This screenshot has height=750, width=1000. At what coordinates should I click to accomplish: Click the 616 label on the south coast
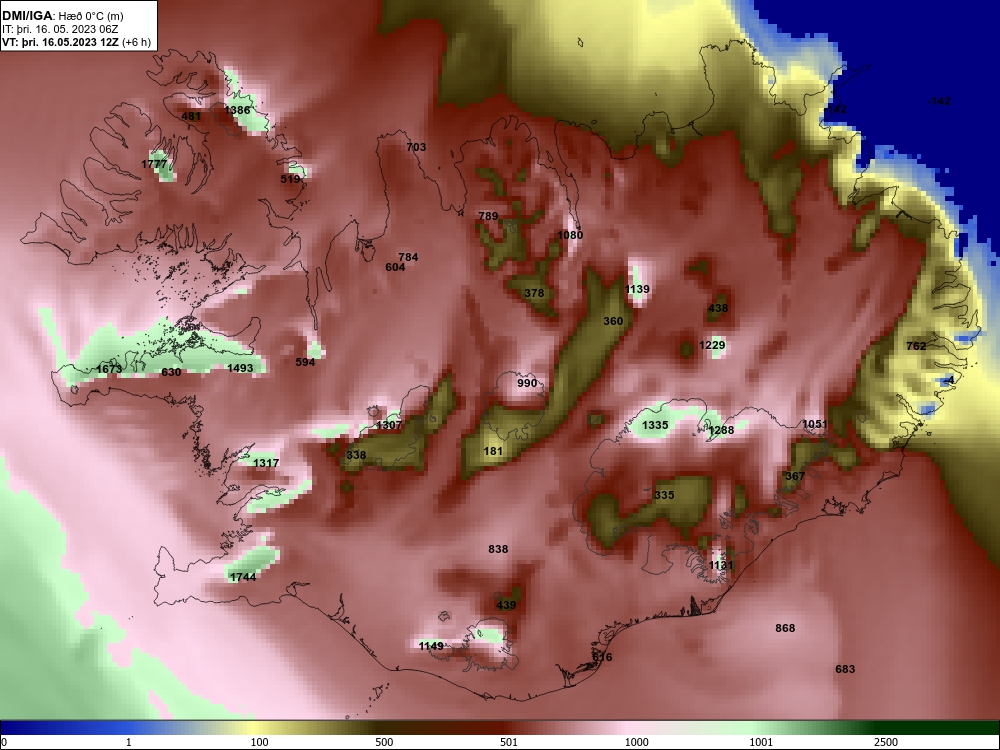[x=602, y=657]
